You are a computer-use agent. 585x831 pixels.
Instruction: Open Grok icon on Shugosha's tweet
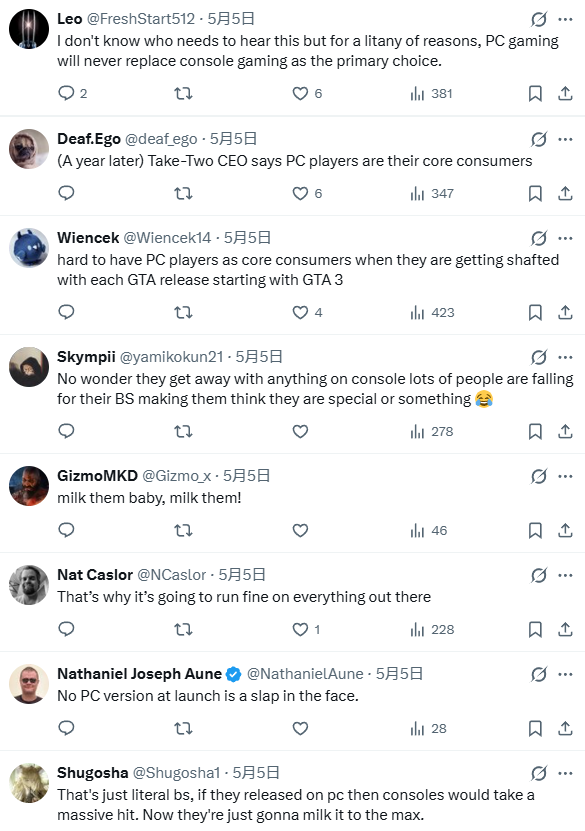click(539, 773)
